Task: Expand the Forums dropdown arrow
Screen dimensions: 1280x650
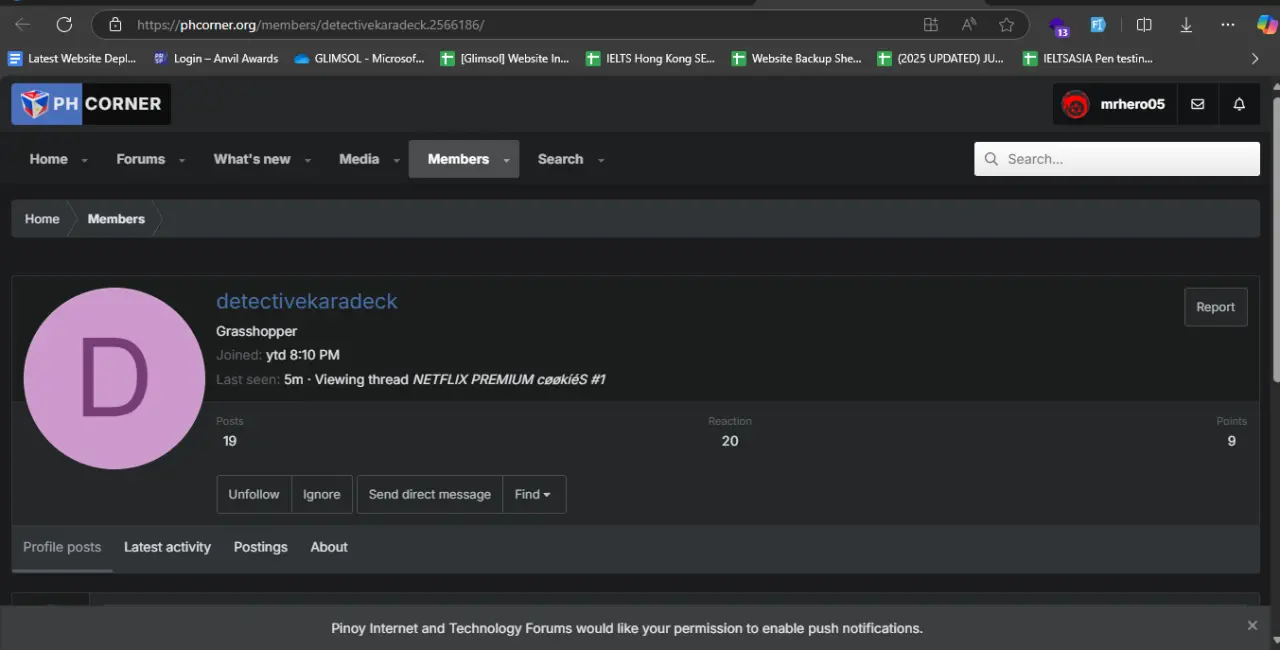Action: 181,160
